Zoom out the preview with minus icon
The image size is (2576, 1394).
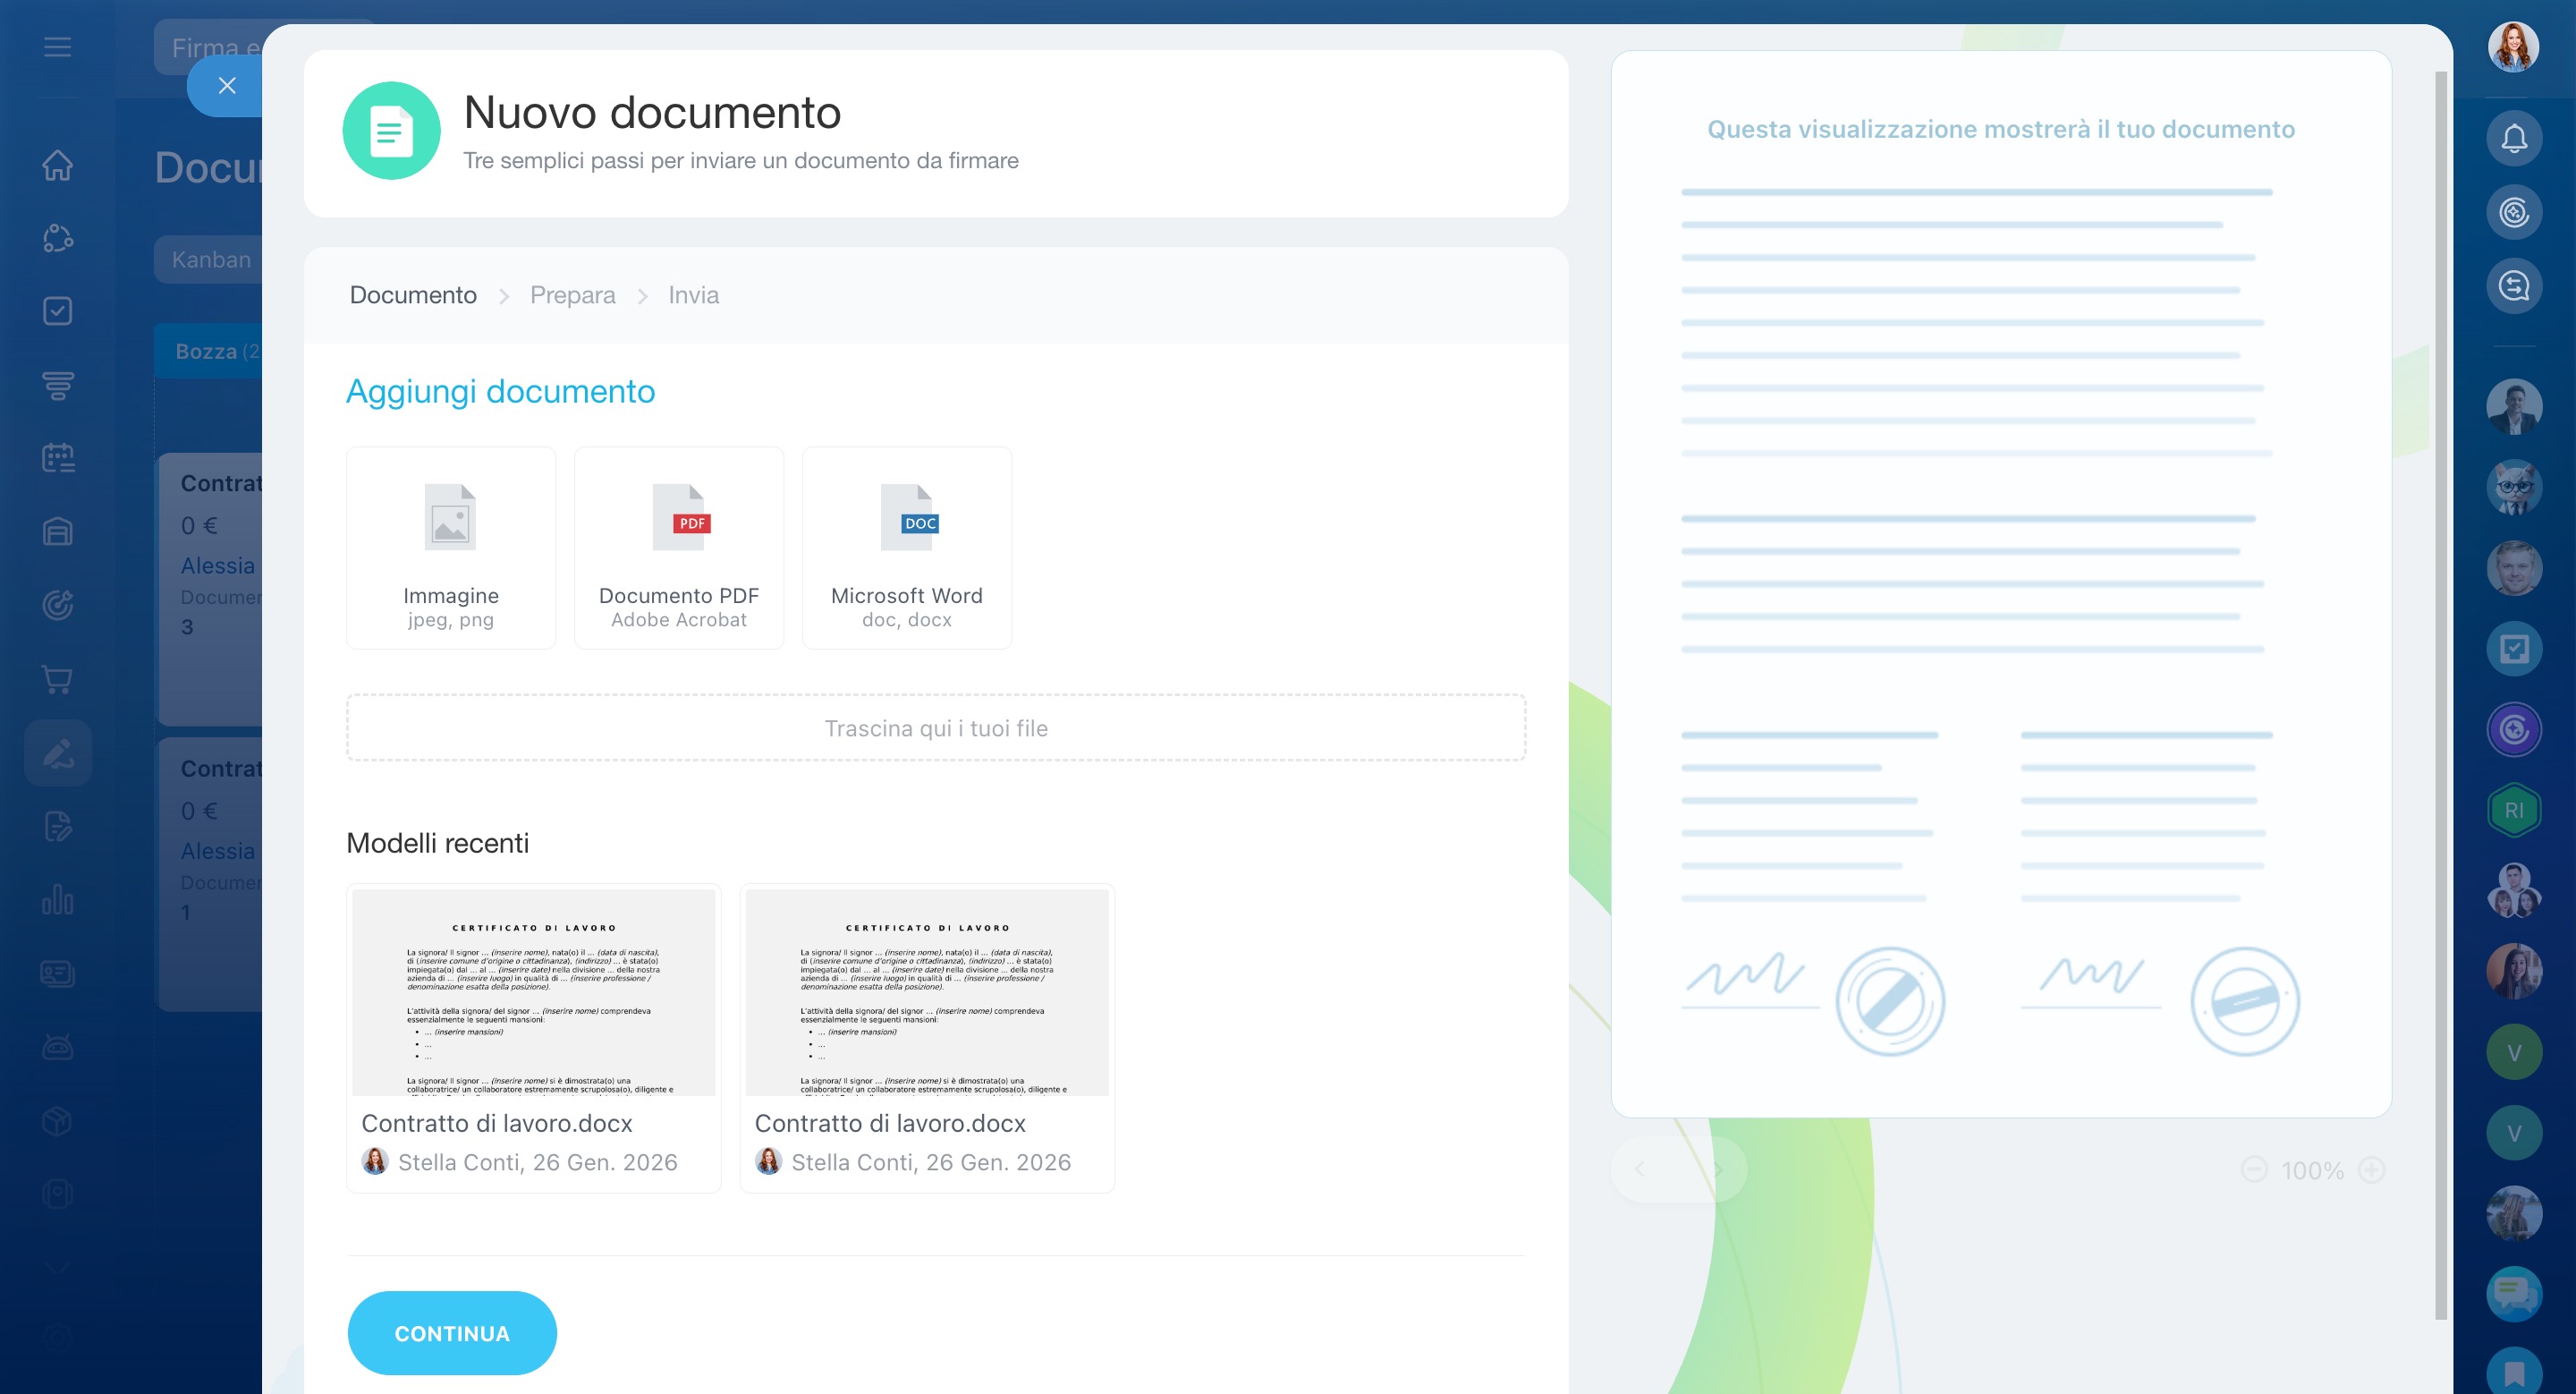tap(2254, 1169)
